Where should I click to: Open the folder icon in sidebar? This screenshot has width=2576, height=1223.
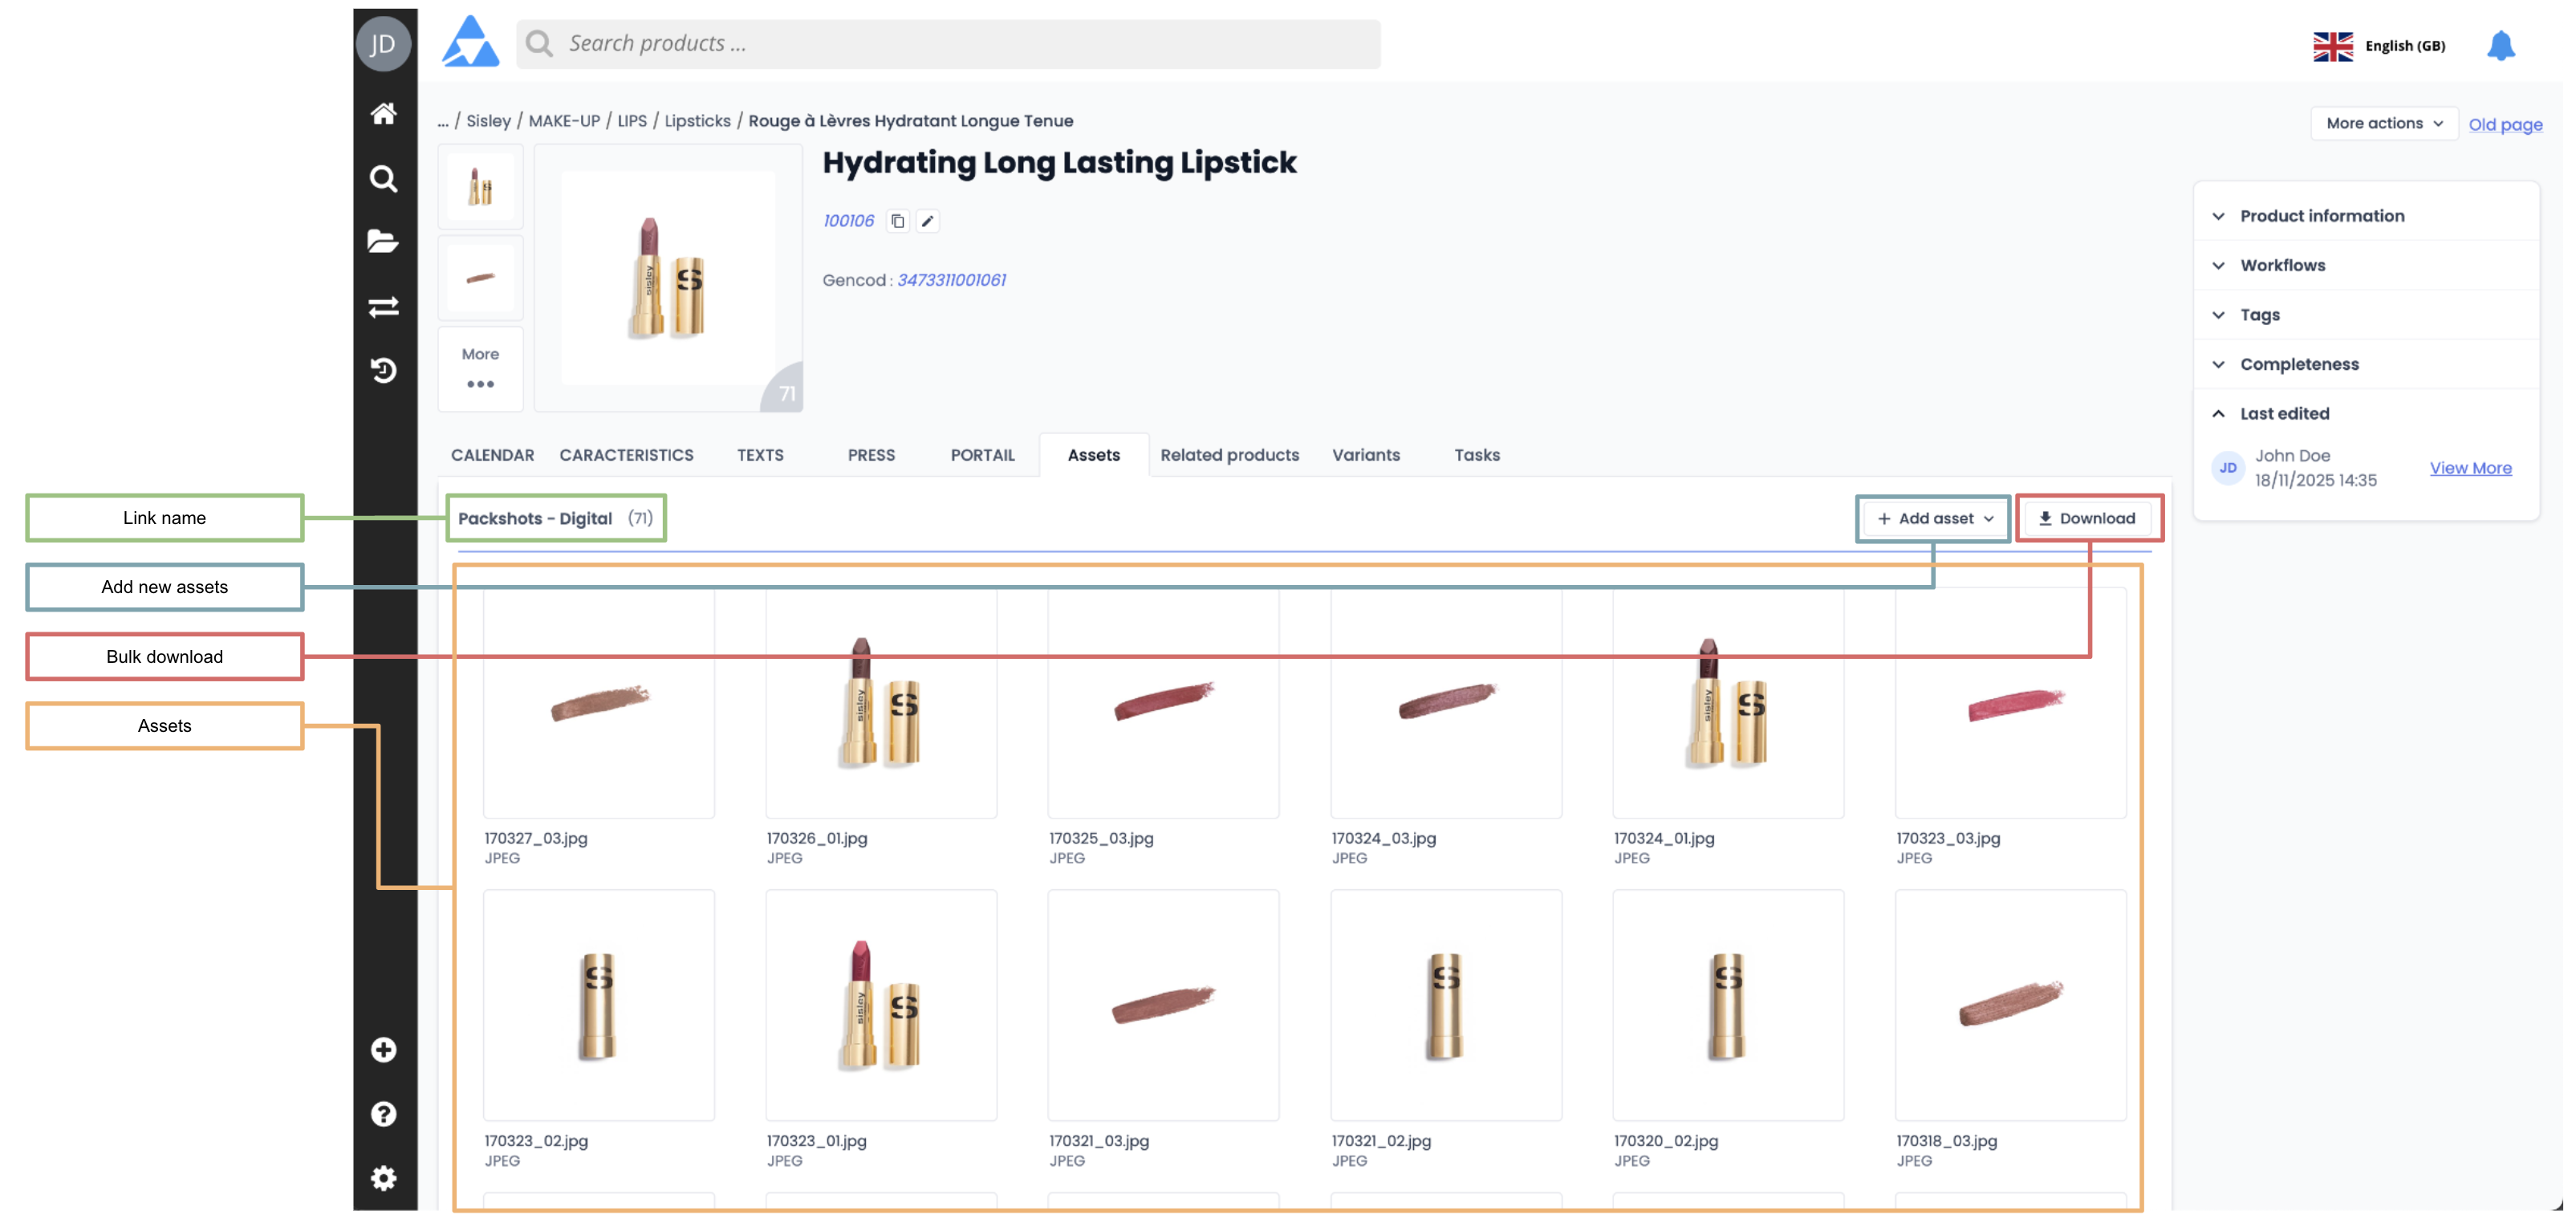(x=383, y=241)
